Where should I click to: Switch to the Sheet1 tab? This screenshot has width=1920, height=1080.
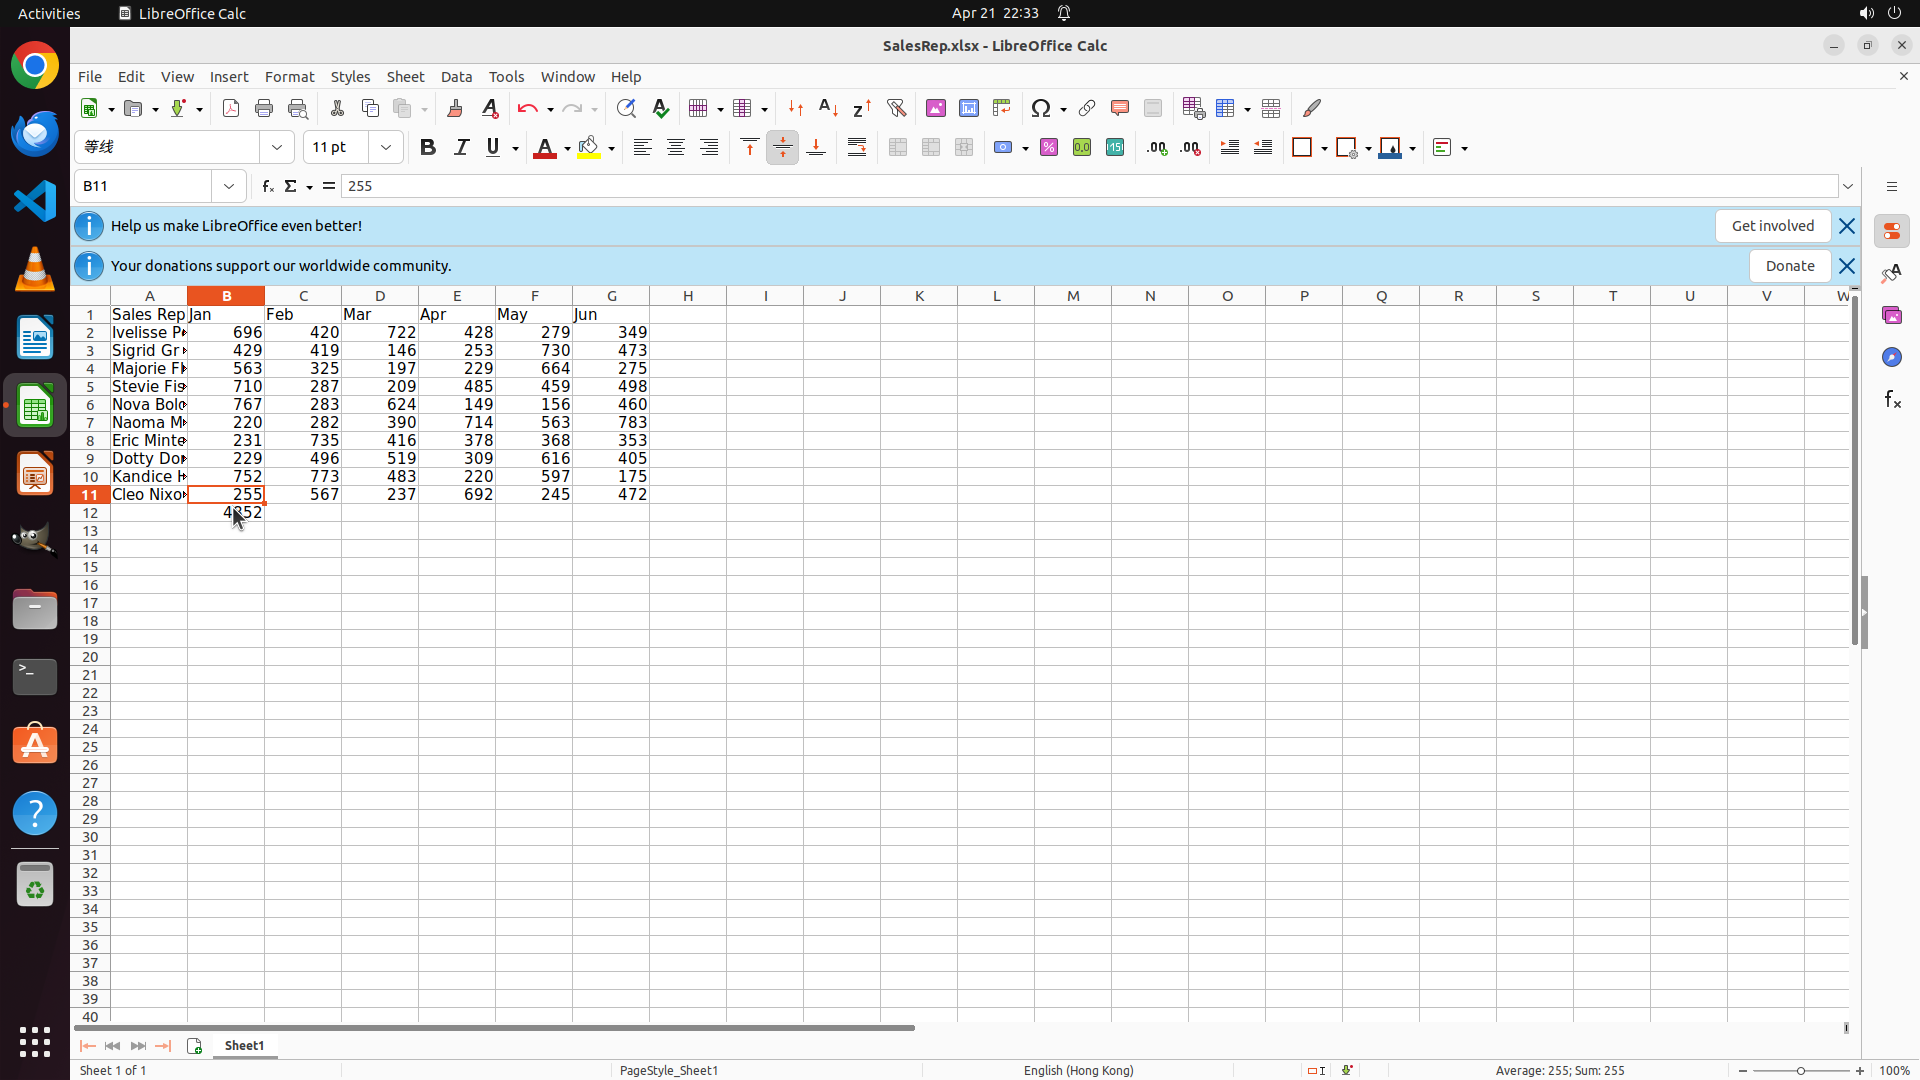(x=244, y=1046)
